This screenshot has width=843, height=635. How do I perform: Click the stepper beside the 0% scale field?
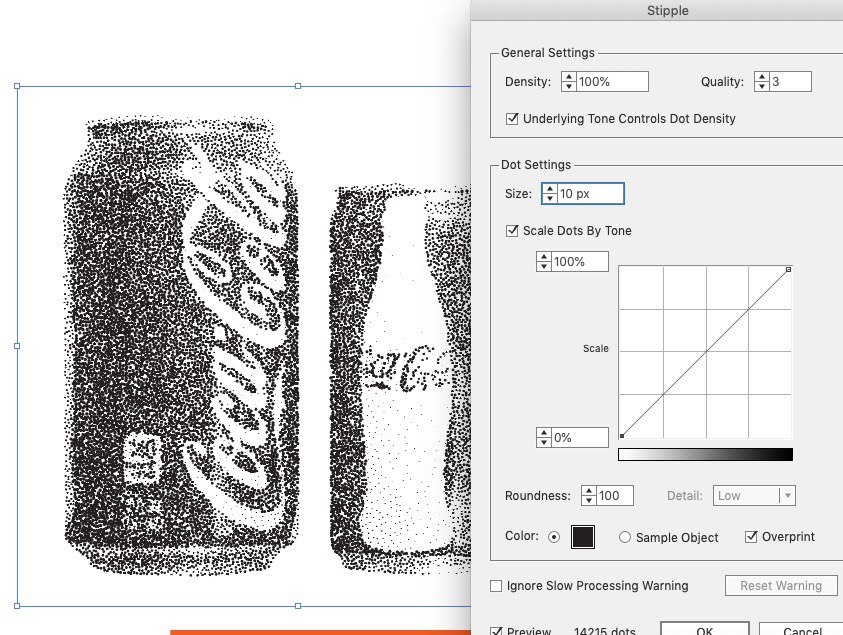coord(544,438)
